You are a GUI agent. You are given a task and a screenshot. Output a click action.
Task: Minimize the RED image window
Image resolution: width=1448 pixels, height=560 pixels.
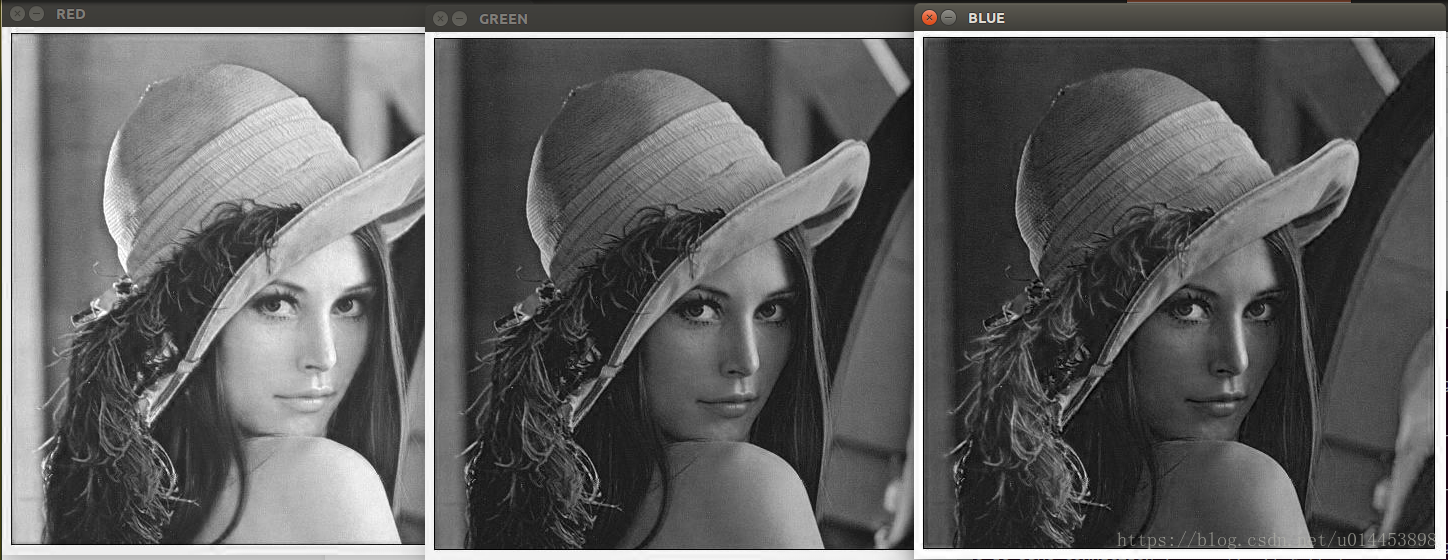click(x=37, y=14)
